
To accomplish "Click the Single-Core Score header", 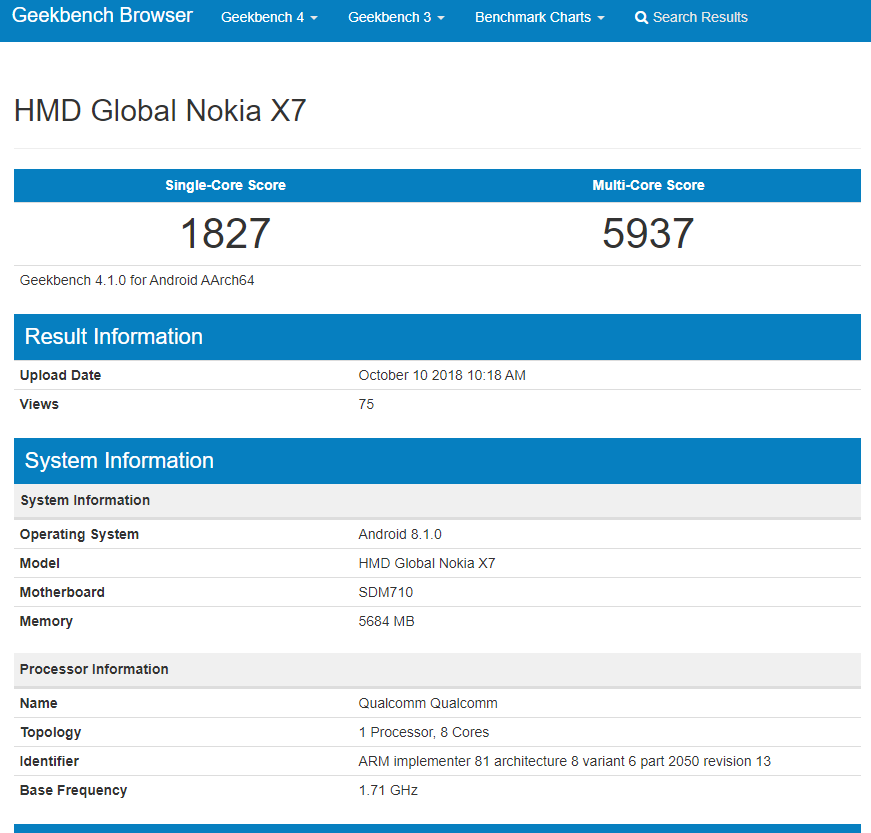I will click(x=226, y=185).
